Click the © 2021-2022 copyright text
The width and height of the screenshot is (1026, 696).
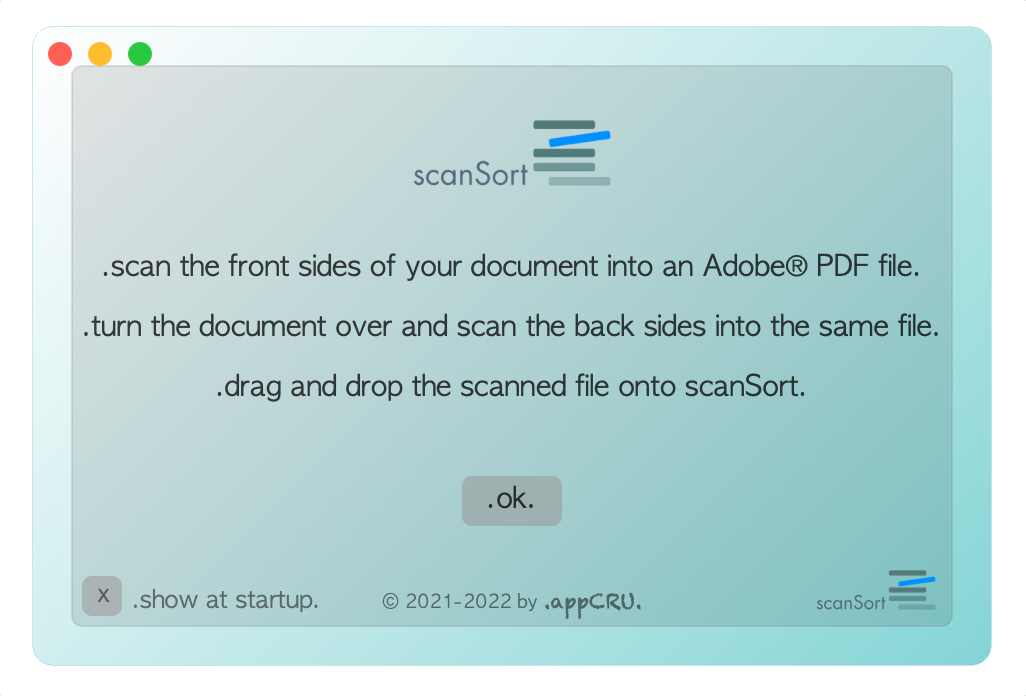pos(460,601)
